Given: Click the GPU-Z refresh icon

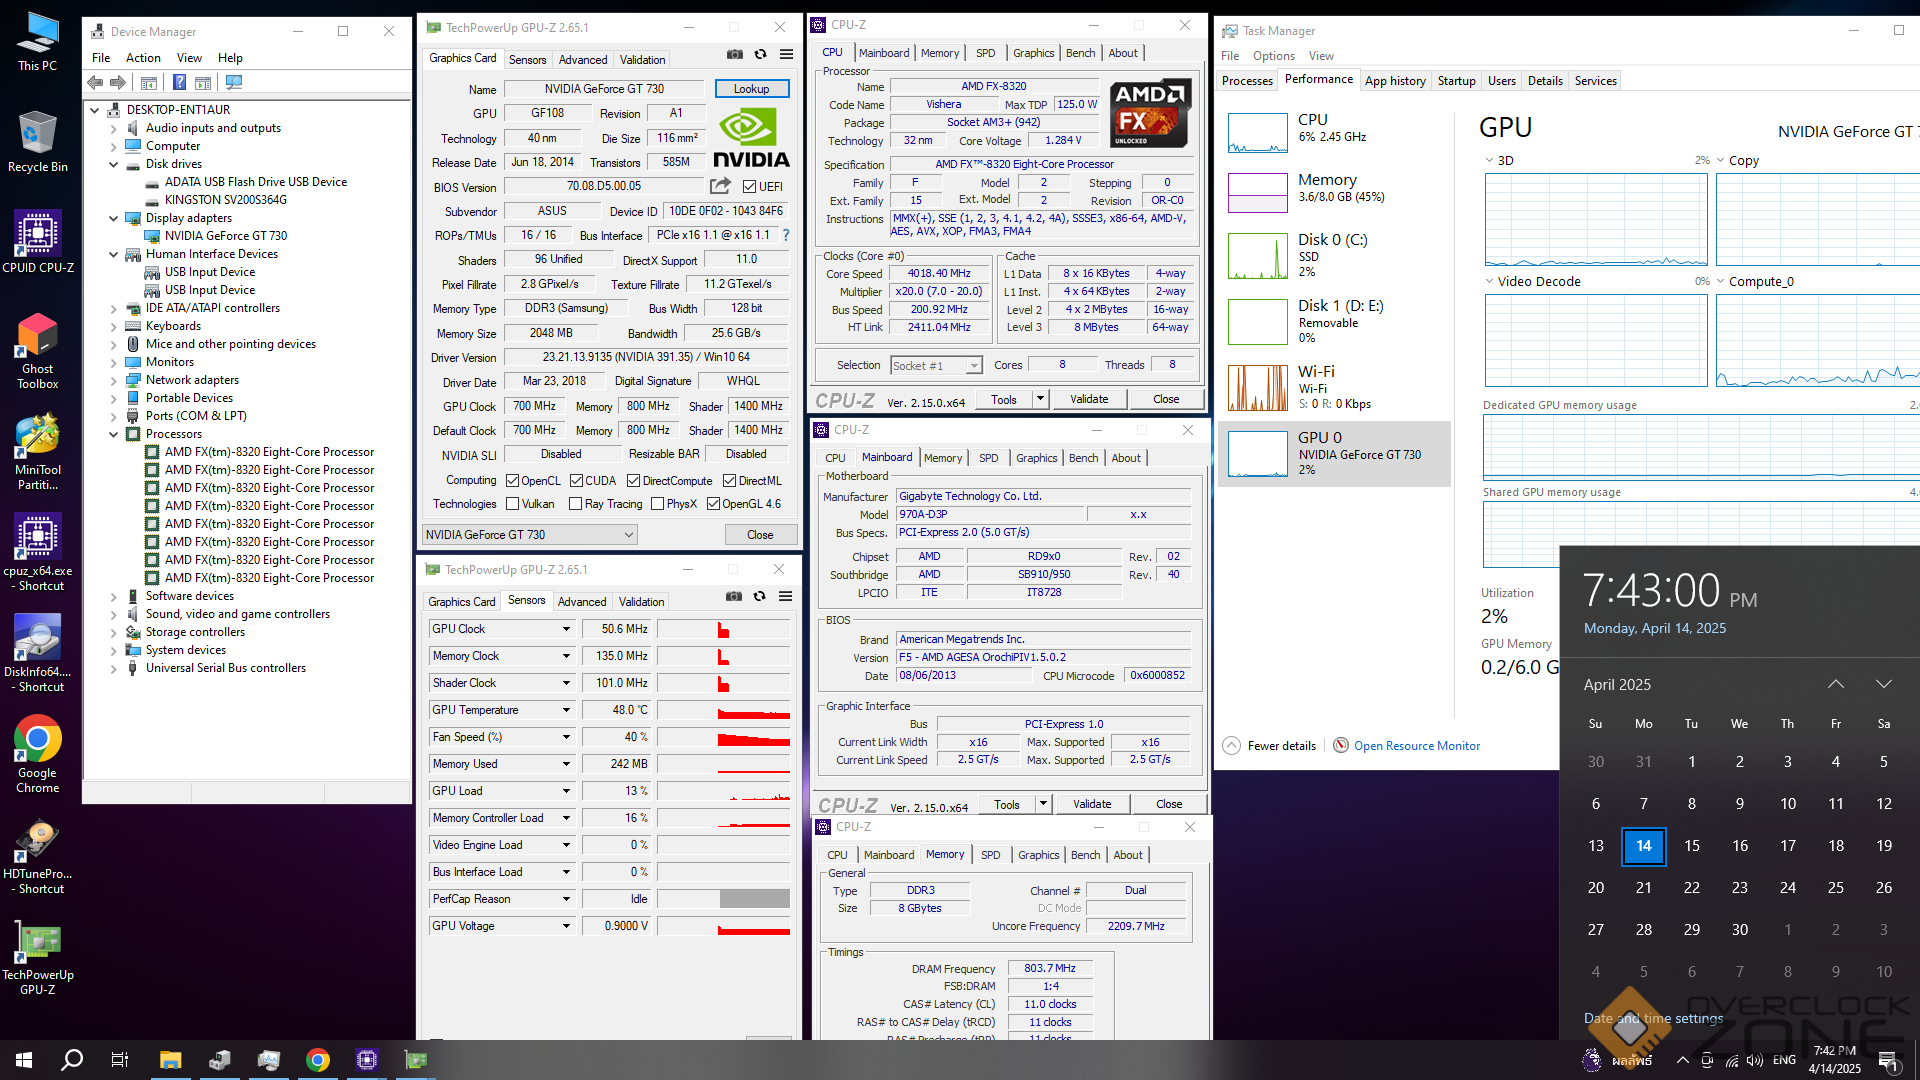Looking at the screenshot, I should point(761,55).
